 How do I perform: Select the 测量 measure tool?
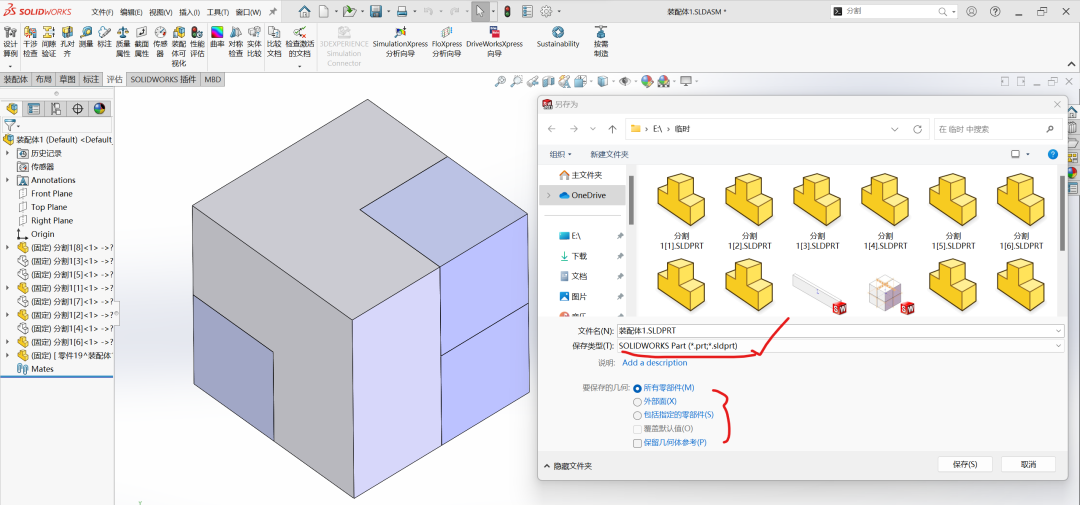pyautogui.click(x=86, y=43)
